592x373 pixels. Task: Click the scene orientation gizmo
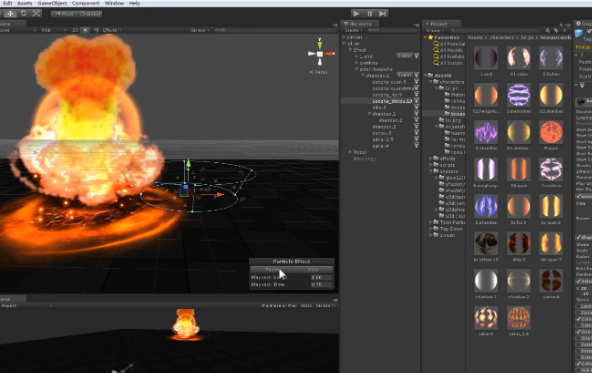320,54
